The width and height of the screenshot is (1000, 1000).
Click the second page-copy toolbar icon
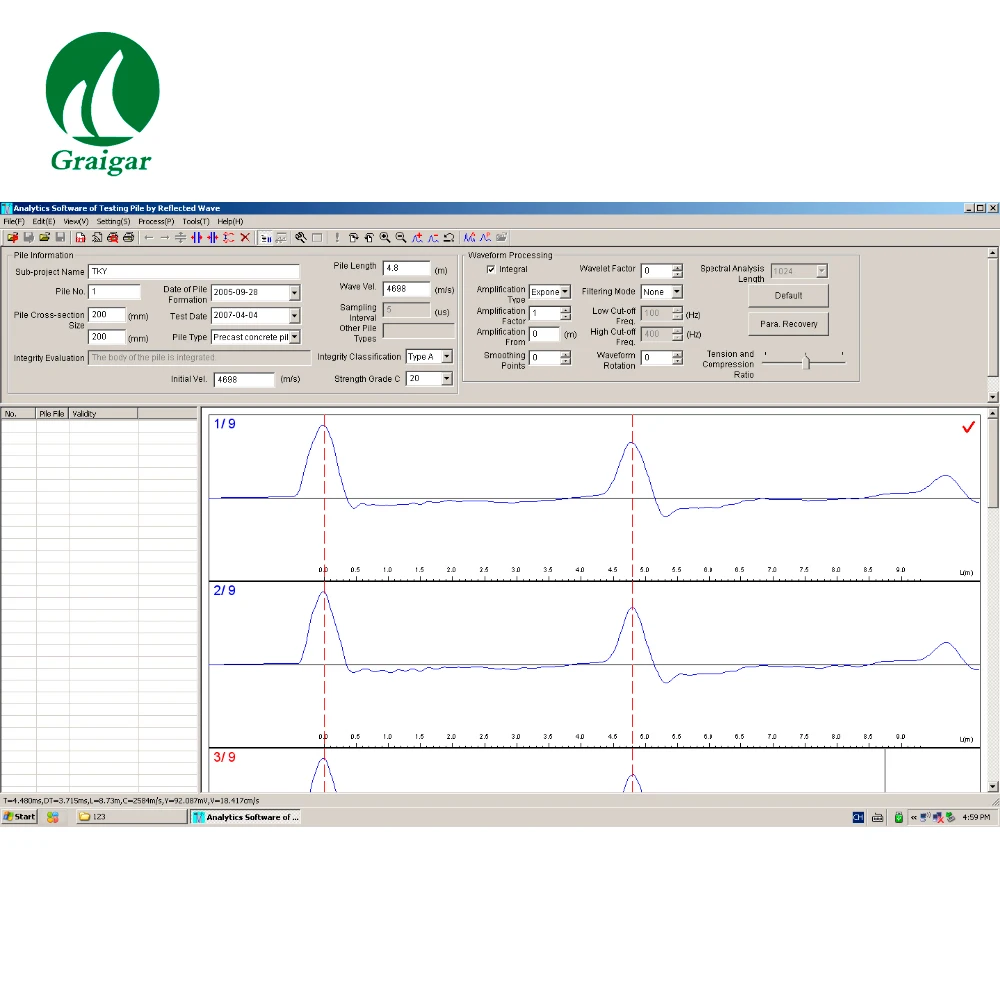(x=369, y=238)
